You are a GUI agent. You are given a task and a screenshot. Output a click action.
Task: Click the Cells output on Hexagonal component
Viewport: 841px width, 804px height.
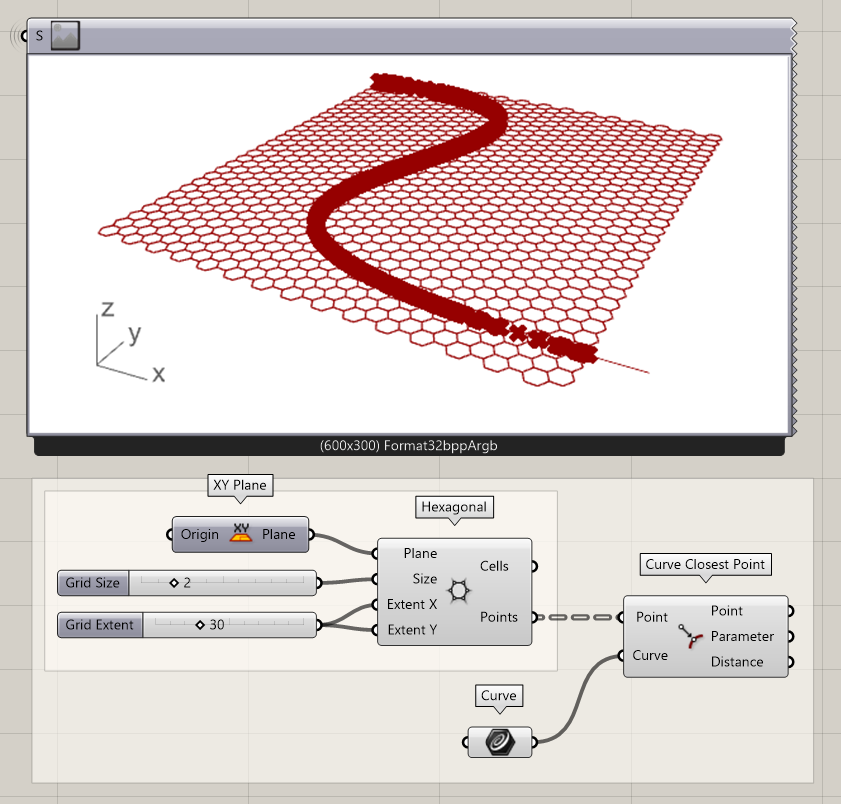coord(494,566)
